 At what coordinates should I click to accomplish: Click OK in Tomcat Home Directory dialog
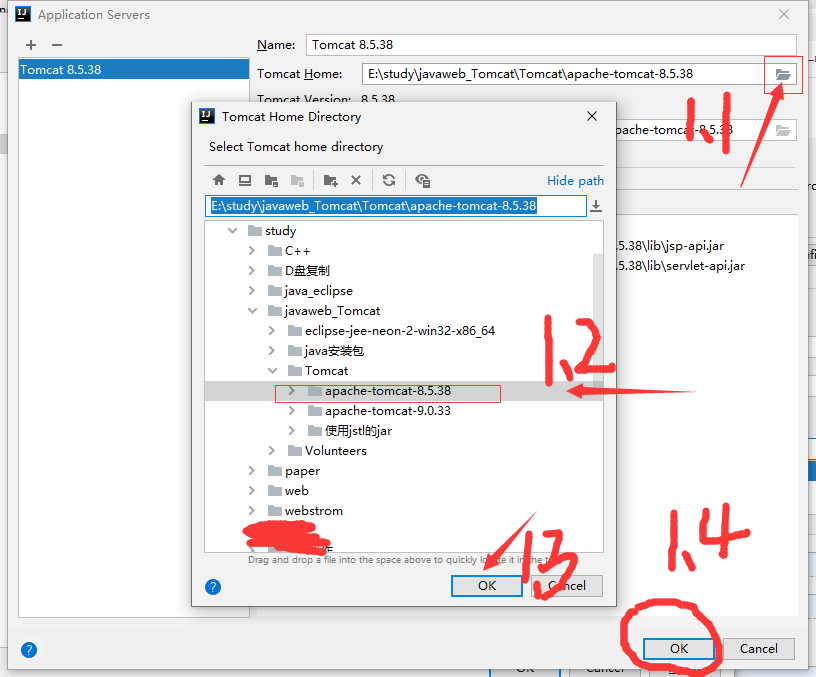pos(487,586)
